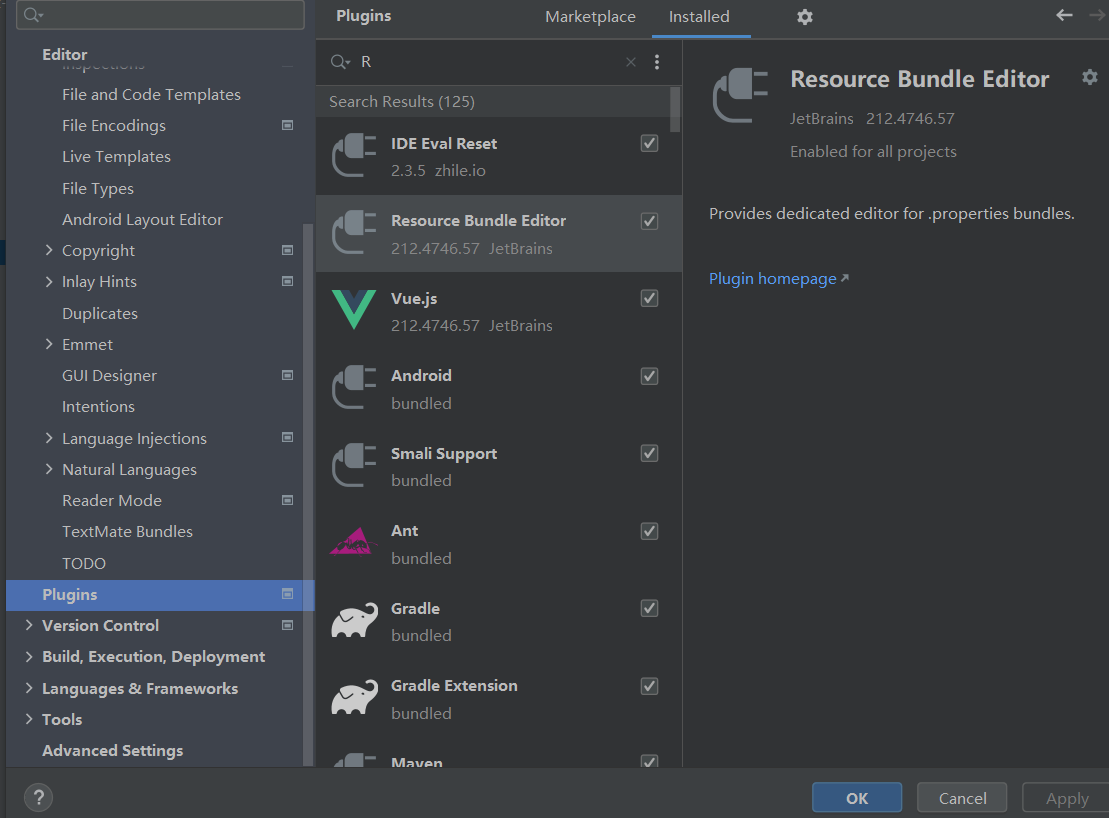The image size is (1109, 818).
Task: Expand Languages & Frameworks section
Action: click(29, 688)
